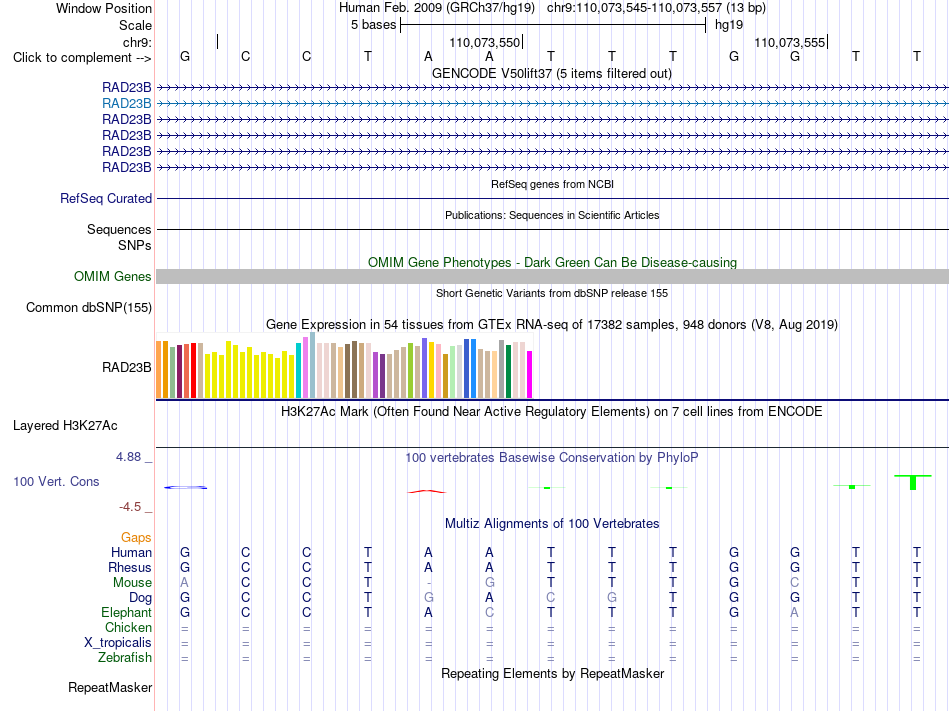Screen dimensions: 950x711
Task: Select the Elephant species label
Action: point(127,612)
